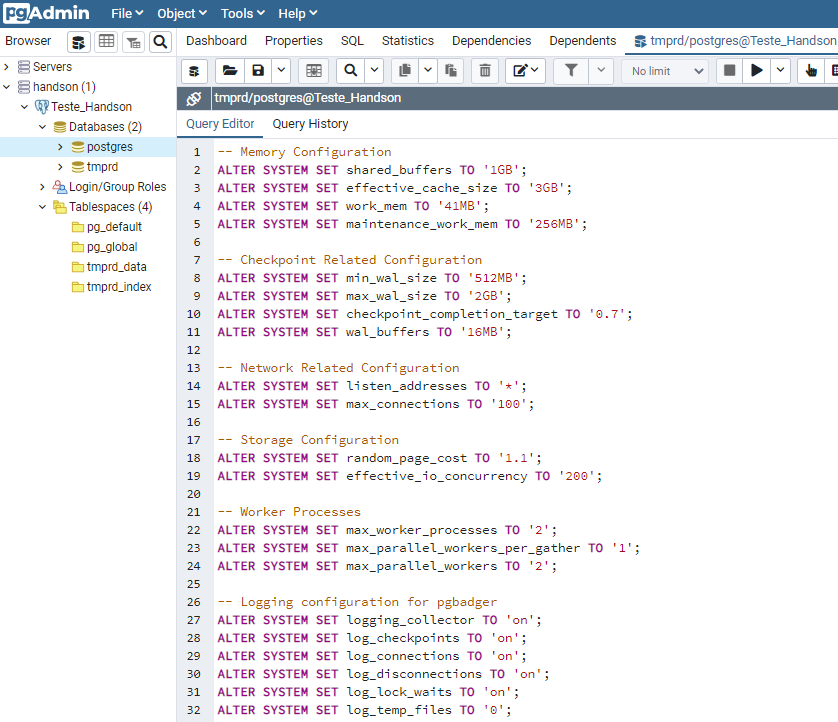This screenshot has height=722, width=838.
Task: Click the Commit hand icon
Action: [x=811, y=71]
